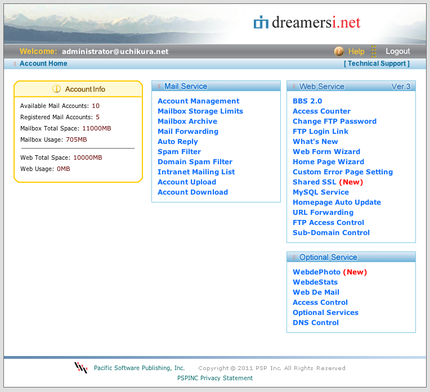Open Intranet Mailing List

pyautogui.click(x=196, y=172)
